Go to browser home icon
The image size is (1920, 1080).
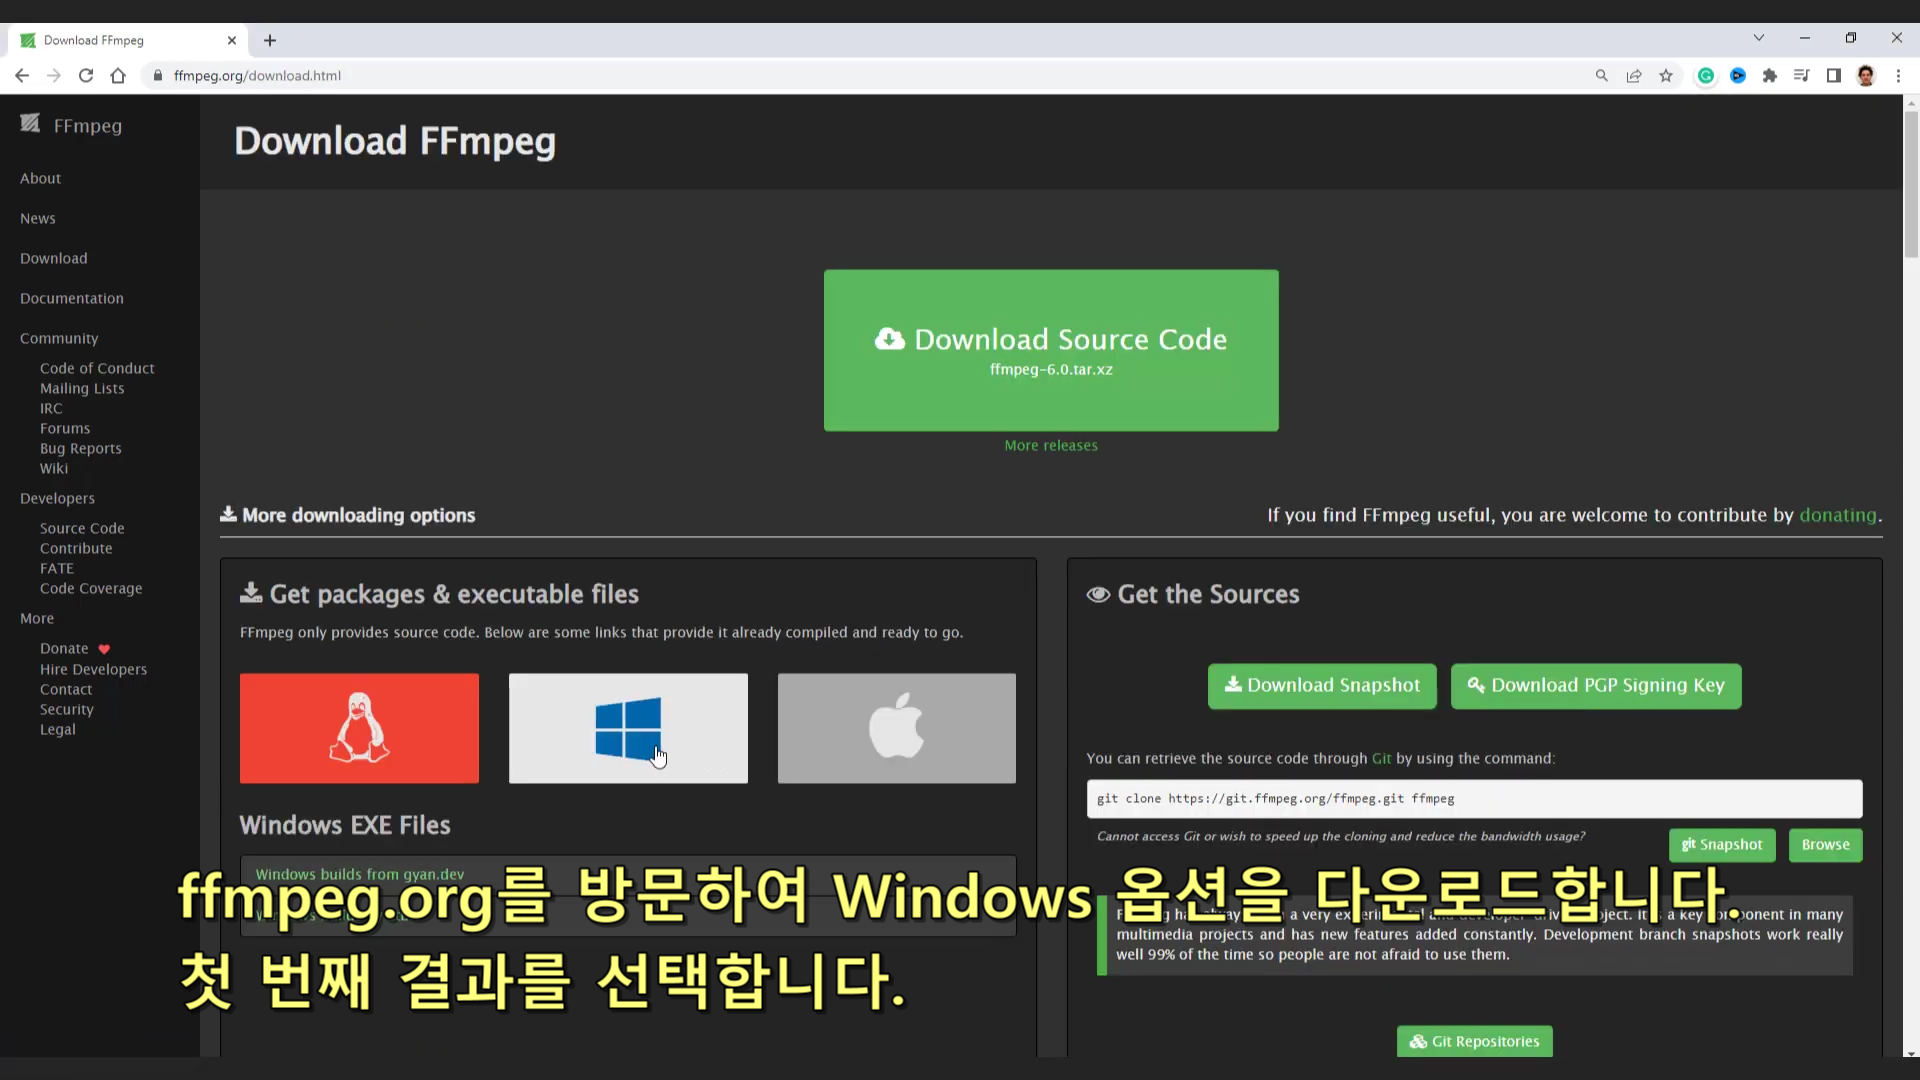118,76
